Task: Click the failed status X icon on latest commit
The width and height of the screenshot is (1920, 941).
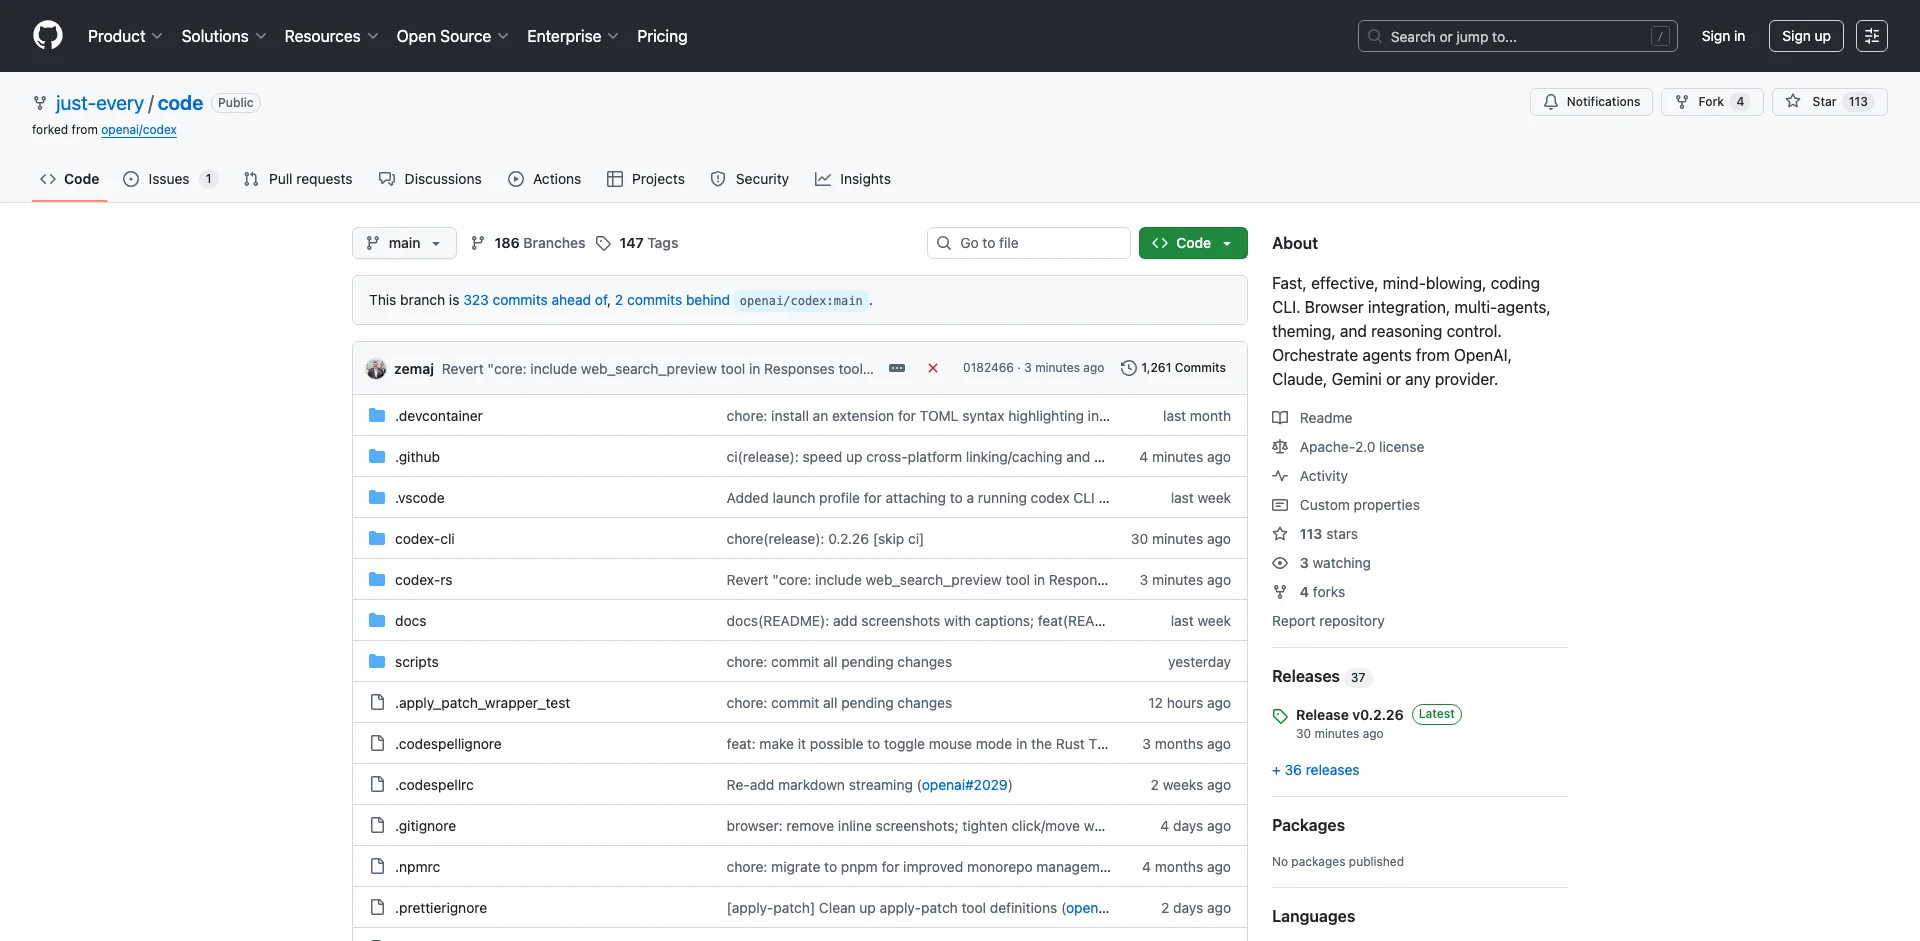Action: [x=932, y=368]
